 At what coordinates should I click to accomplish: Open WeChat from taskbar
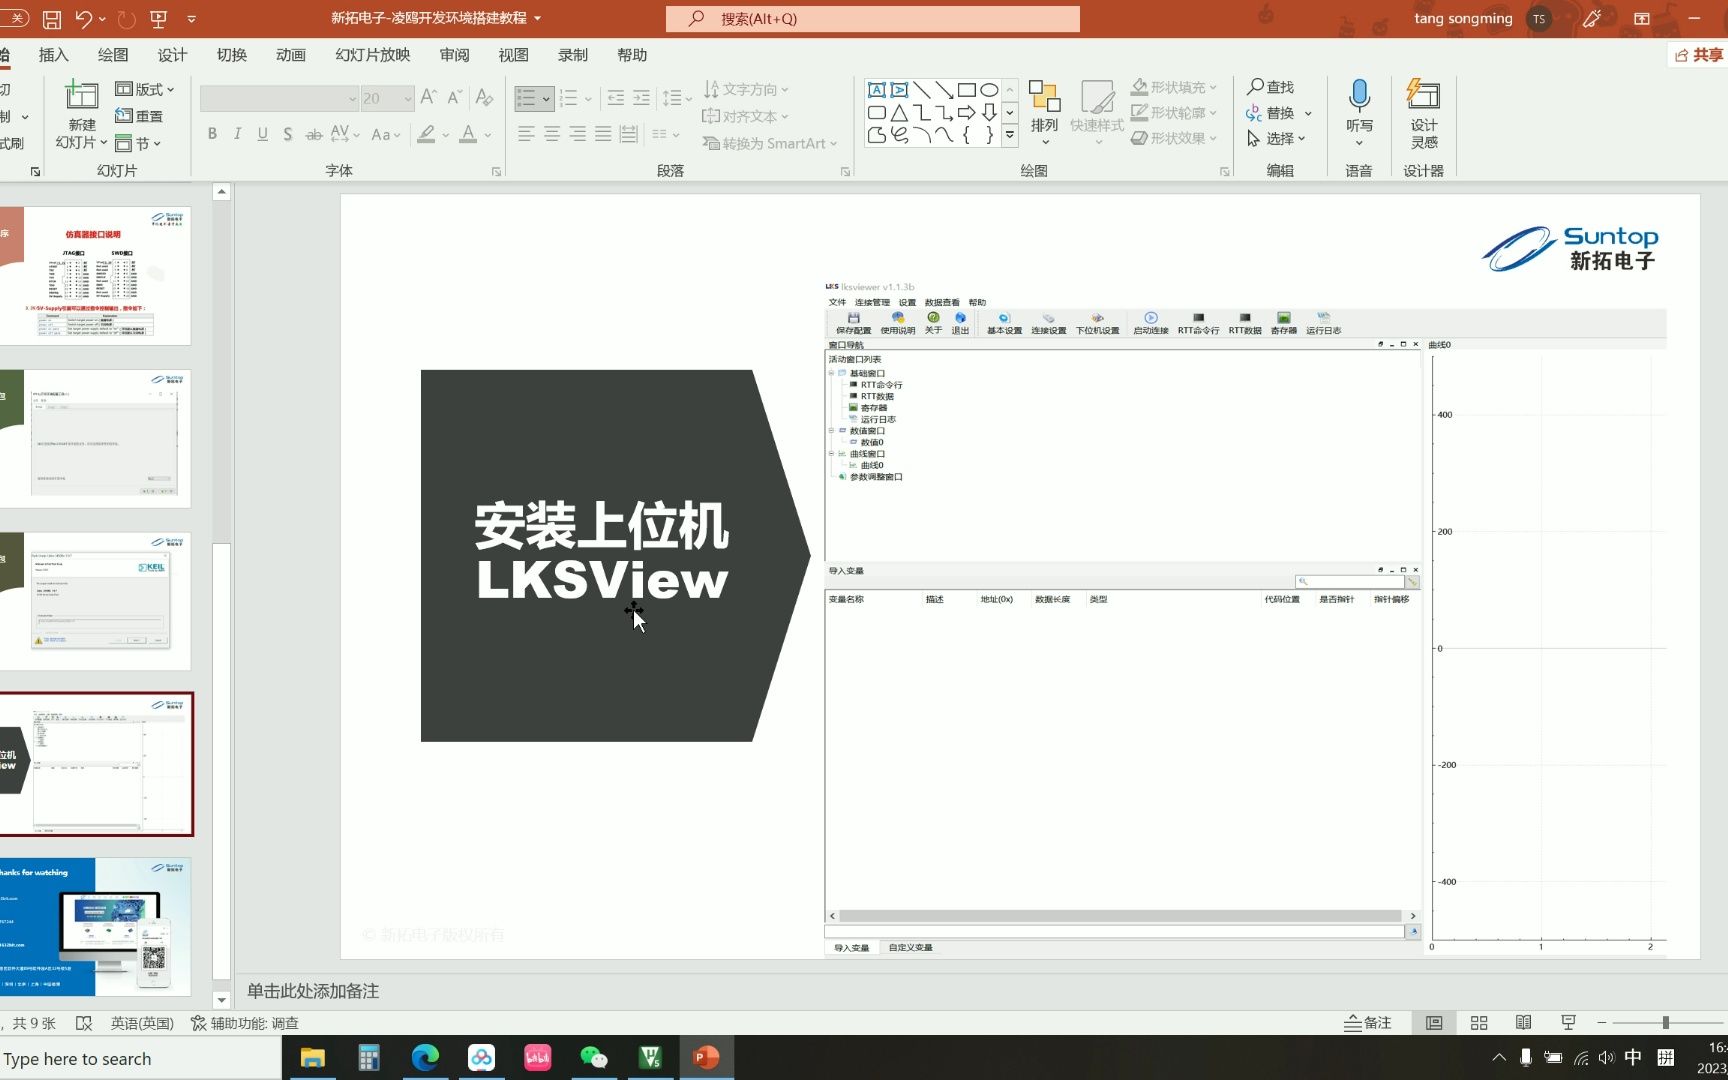pos(594,1057)
